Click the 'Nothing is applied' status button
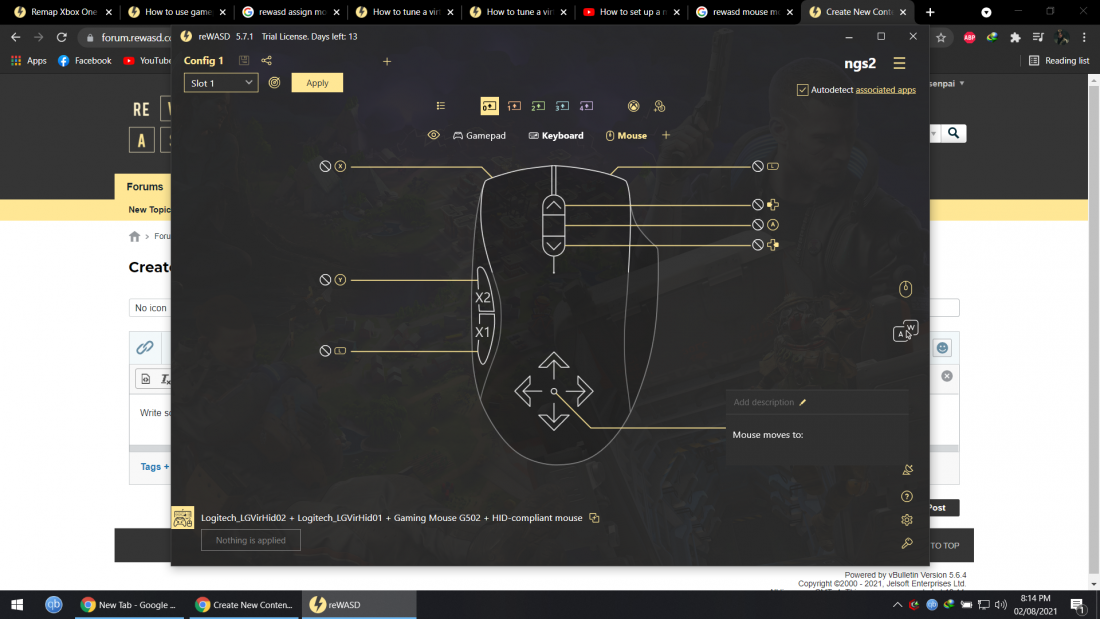1100x619 pixels. click(250, 540)
